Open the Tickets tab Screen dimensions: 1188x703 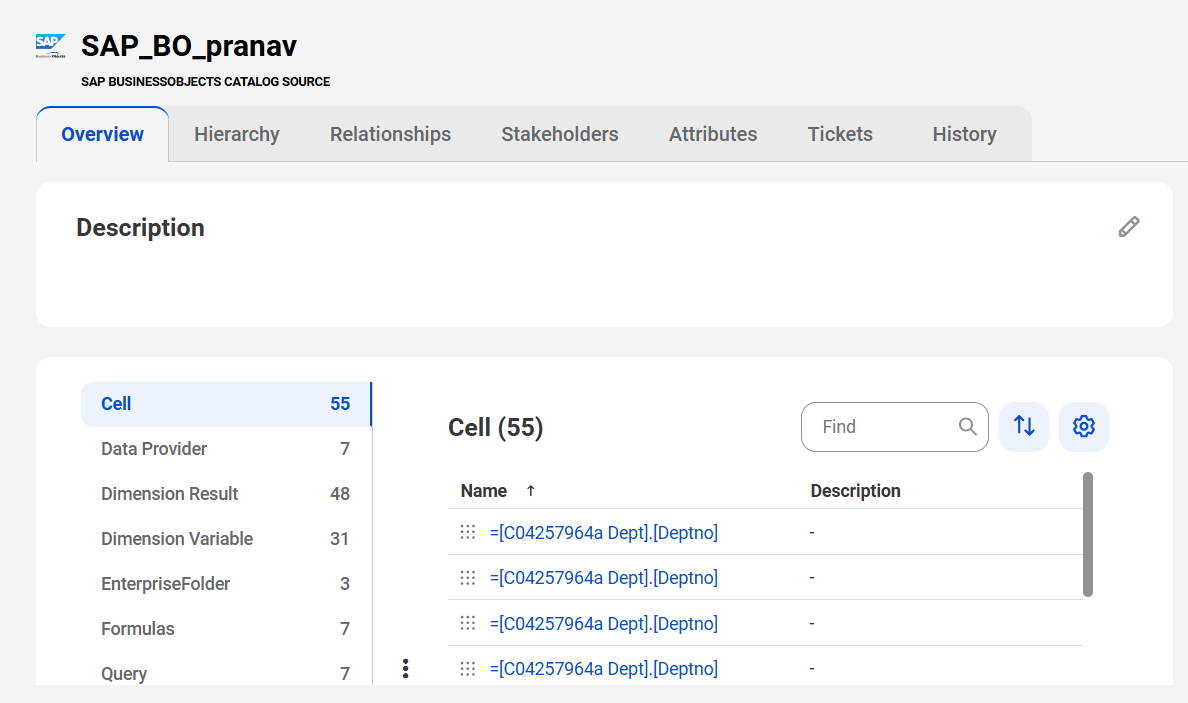click(840, 134)
